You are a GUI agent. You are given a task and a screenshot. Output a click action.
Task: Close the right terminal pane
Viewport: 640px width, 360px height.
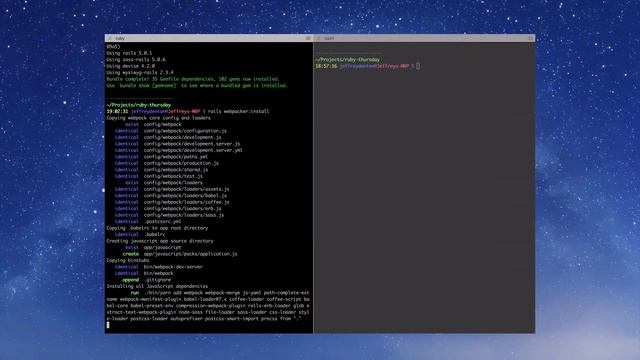[x=319, y=38]
